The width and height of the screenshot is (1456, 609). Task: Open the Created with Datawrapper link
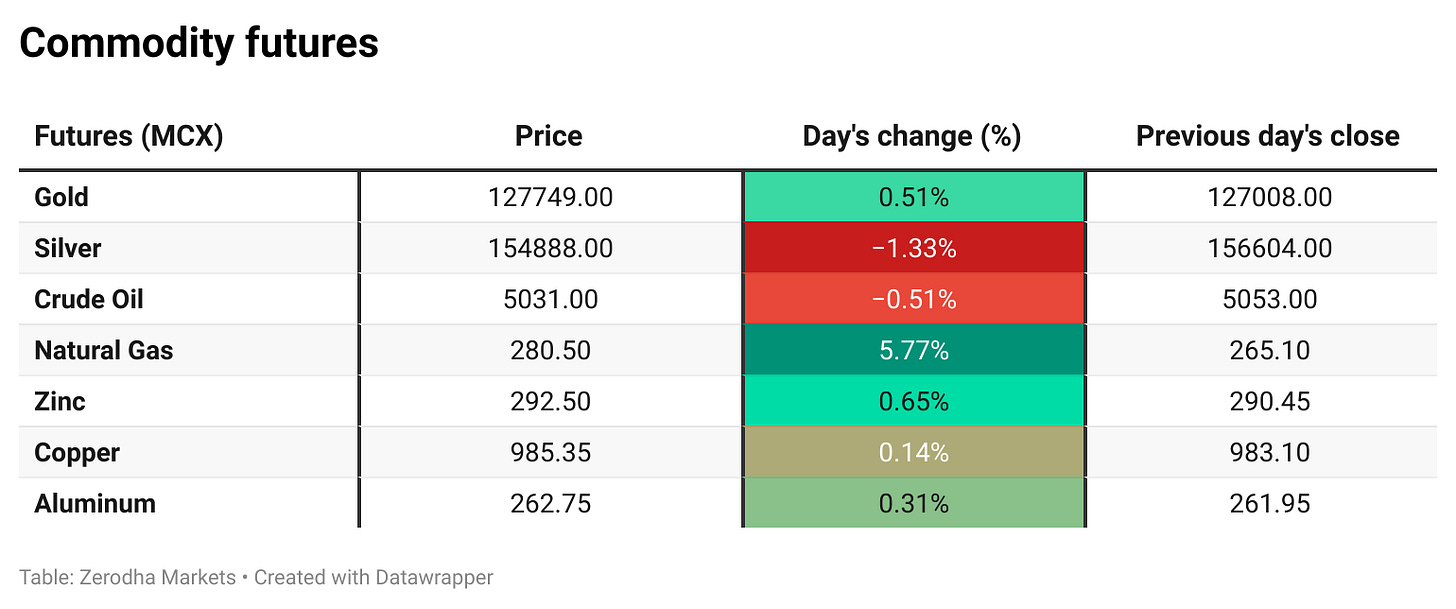[x=373, y=577]
